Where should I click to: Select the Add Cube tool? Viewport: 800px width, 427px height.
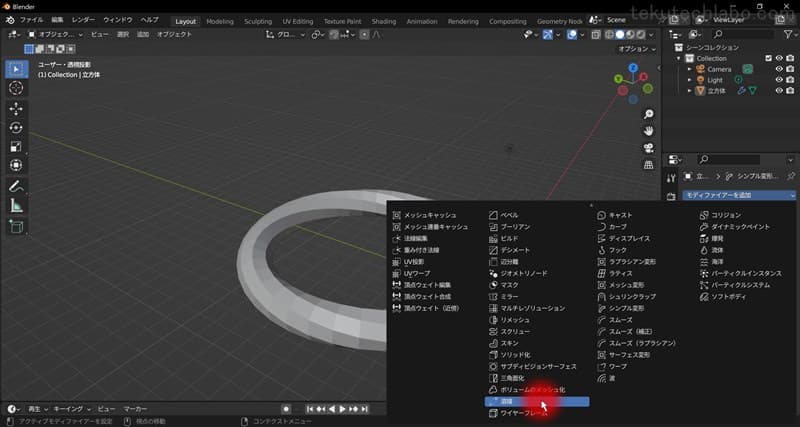pos(16,226)
